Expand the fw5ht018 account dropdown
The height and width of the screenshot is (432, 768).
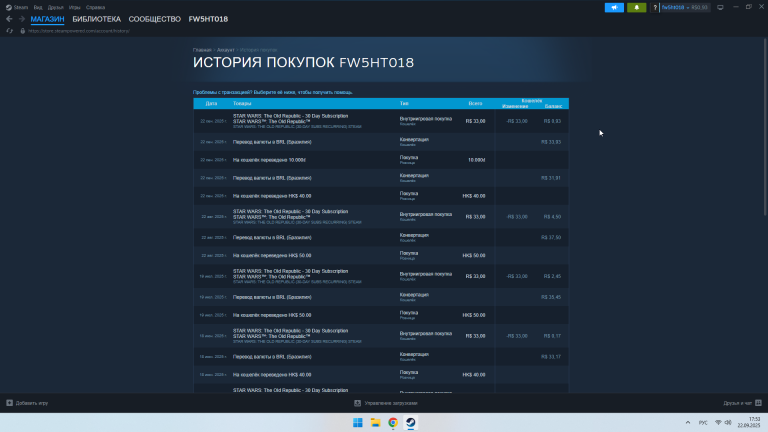685,7
